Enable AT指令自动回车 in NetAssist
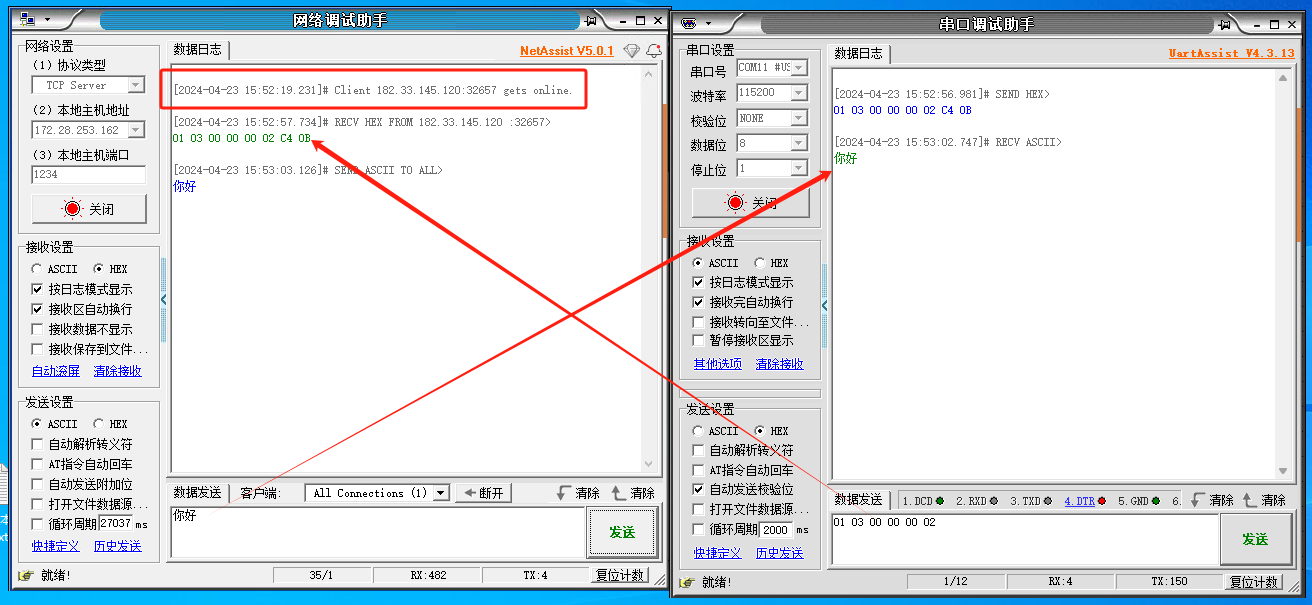 [38, 464]
